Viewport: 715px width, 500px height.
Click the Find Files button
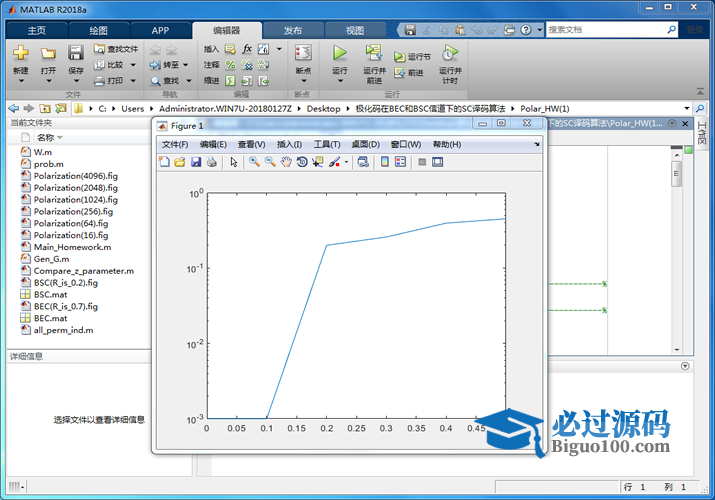116,49
